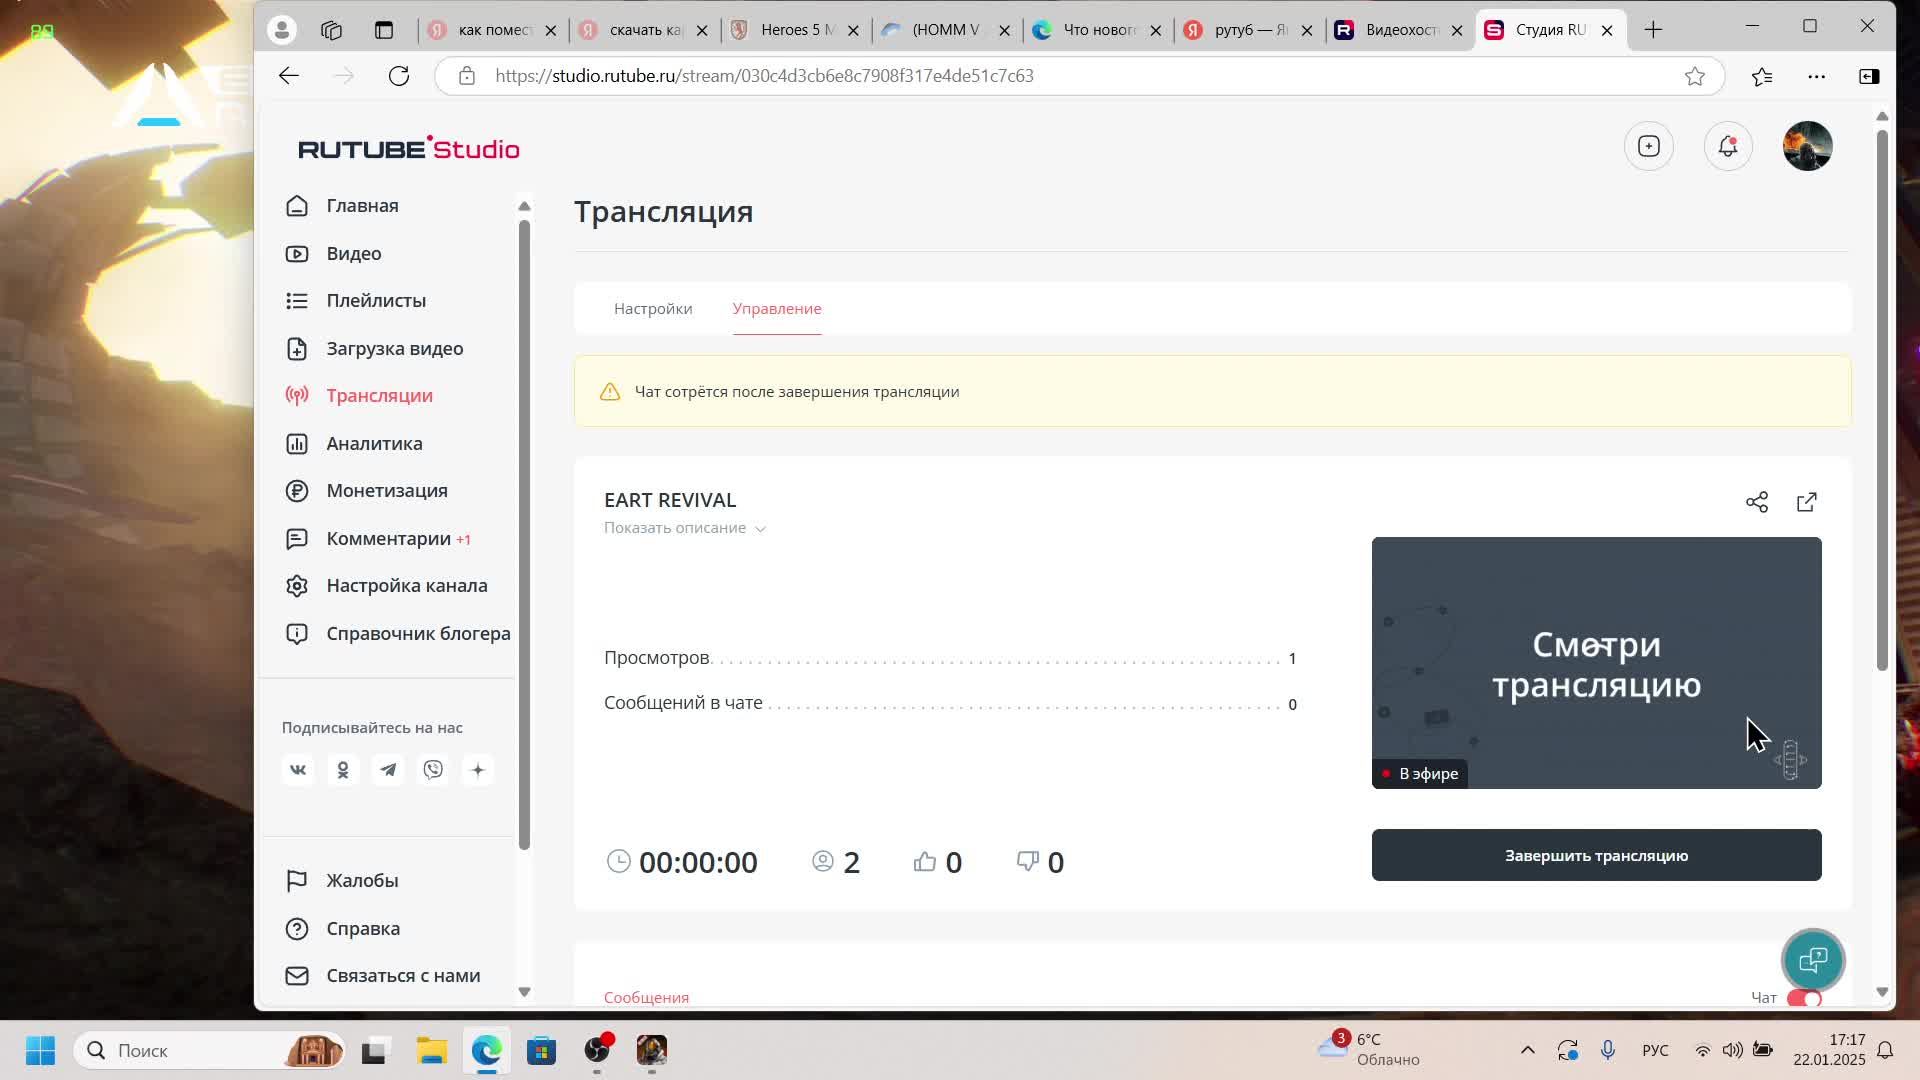Open the Telegram social icon
This screenshot has height=1080, width=1920.
pyautogui.click(x=388, y=770)
